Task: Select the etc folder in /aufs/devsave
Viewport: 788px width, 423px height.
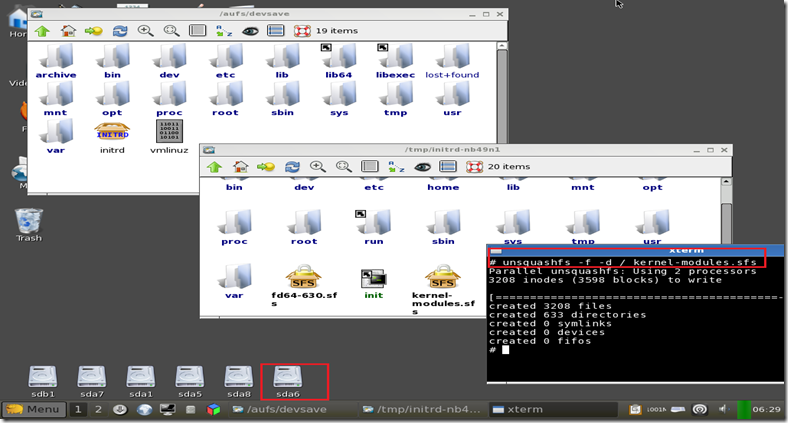Action: pyautogui.click(x=226, y=61)
